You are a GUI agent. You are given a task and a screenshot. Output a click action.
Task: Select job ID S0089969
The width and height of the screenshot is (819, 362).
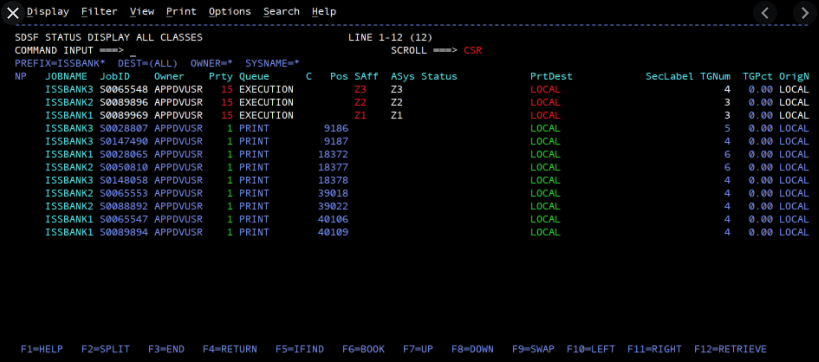click(x=124, y=115)
